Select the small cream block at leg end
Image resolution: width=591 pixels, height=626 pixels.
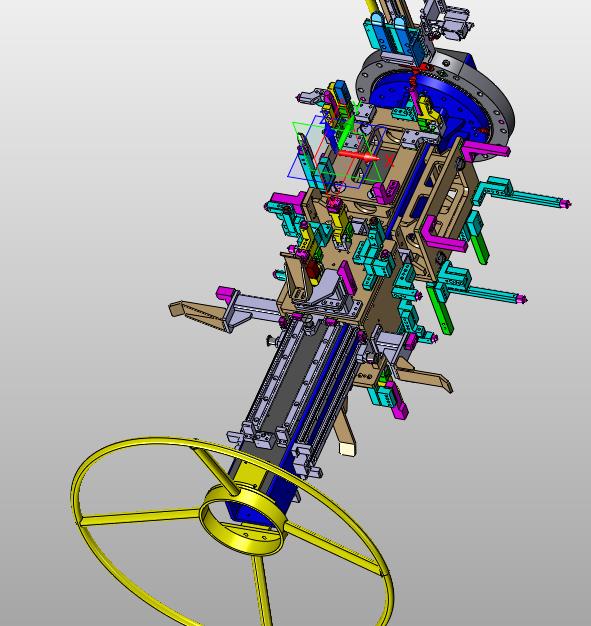tap(346, 448)
